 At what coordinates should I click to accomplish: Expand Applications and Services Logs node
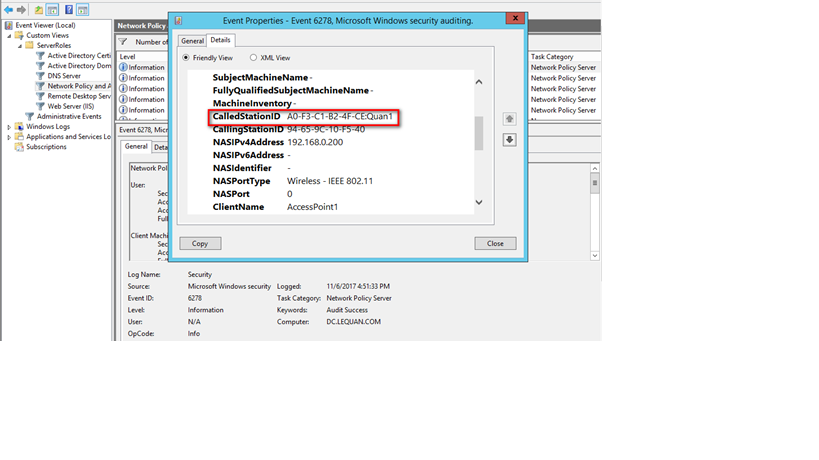(x=9, y=137)
